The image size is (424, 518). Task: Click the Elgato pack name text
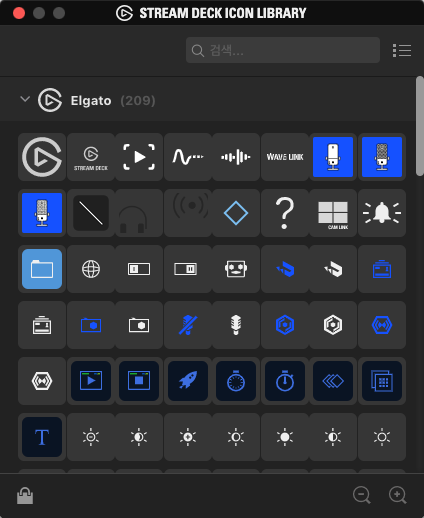tap(91, 101)
